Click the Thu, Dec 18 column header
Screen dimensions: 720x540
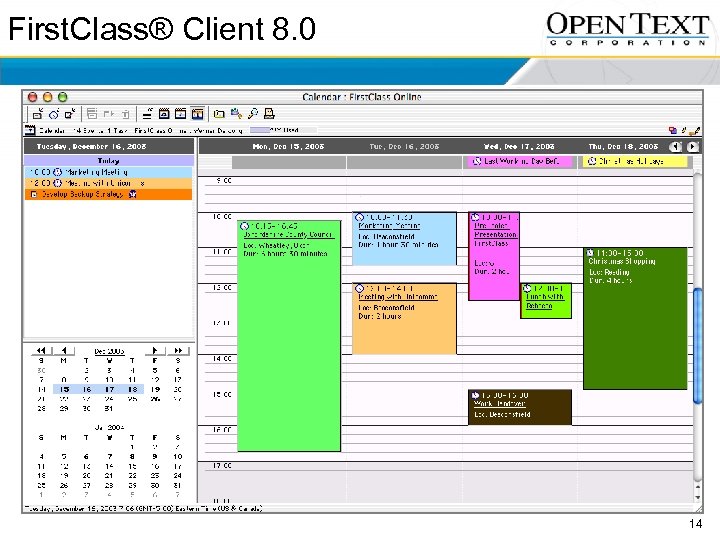tap(623, 146)
